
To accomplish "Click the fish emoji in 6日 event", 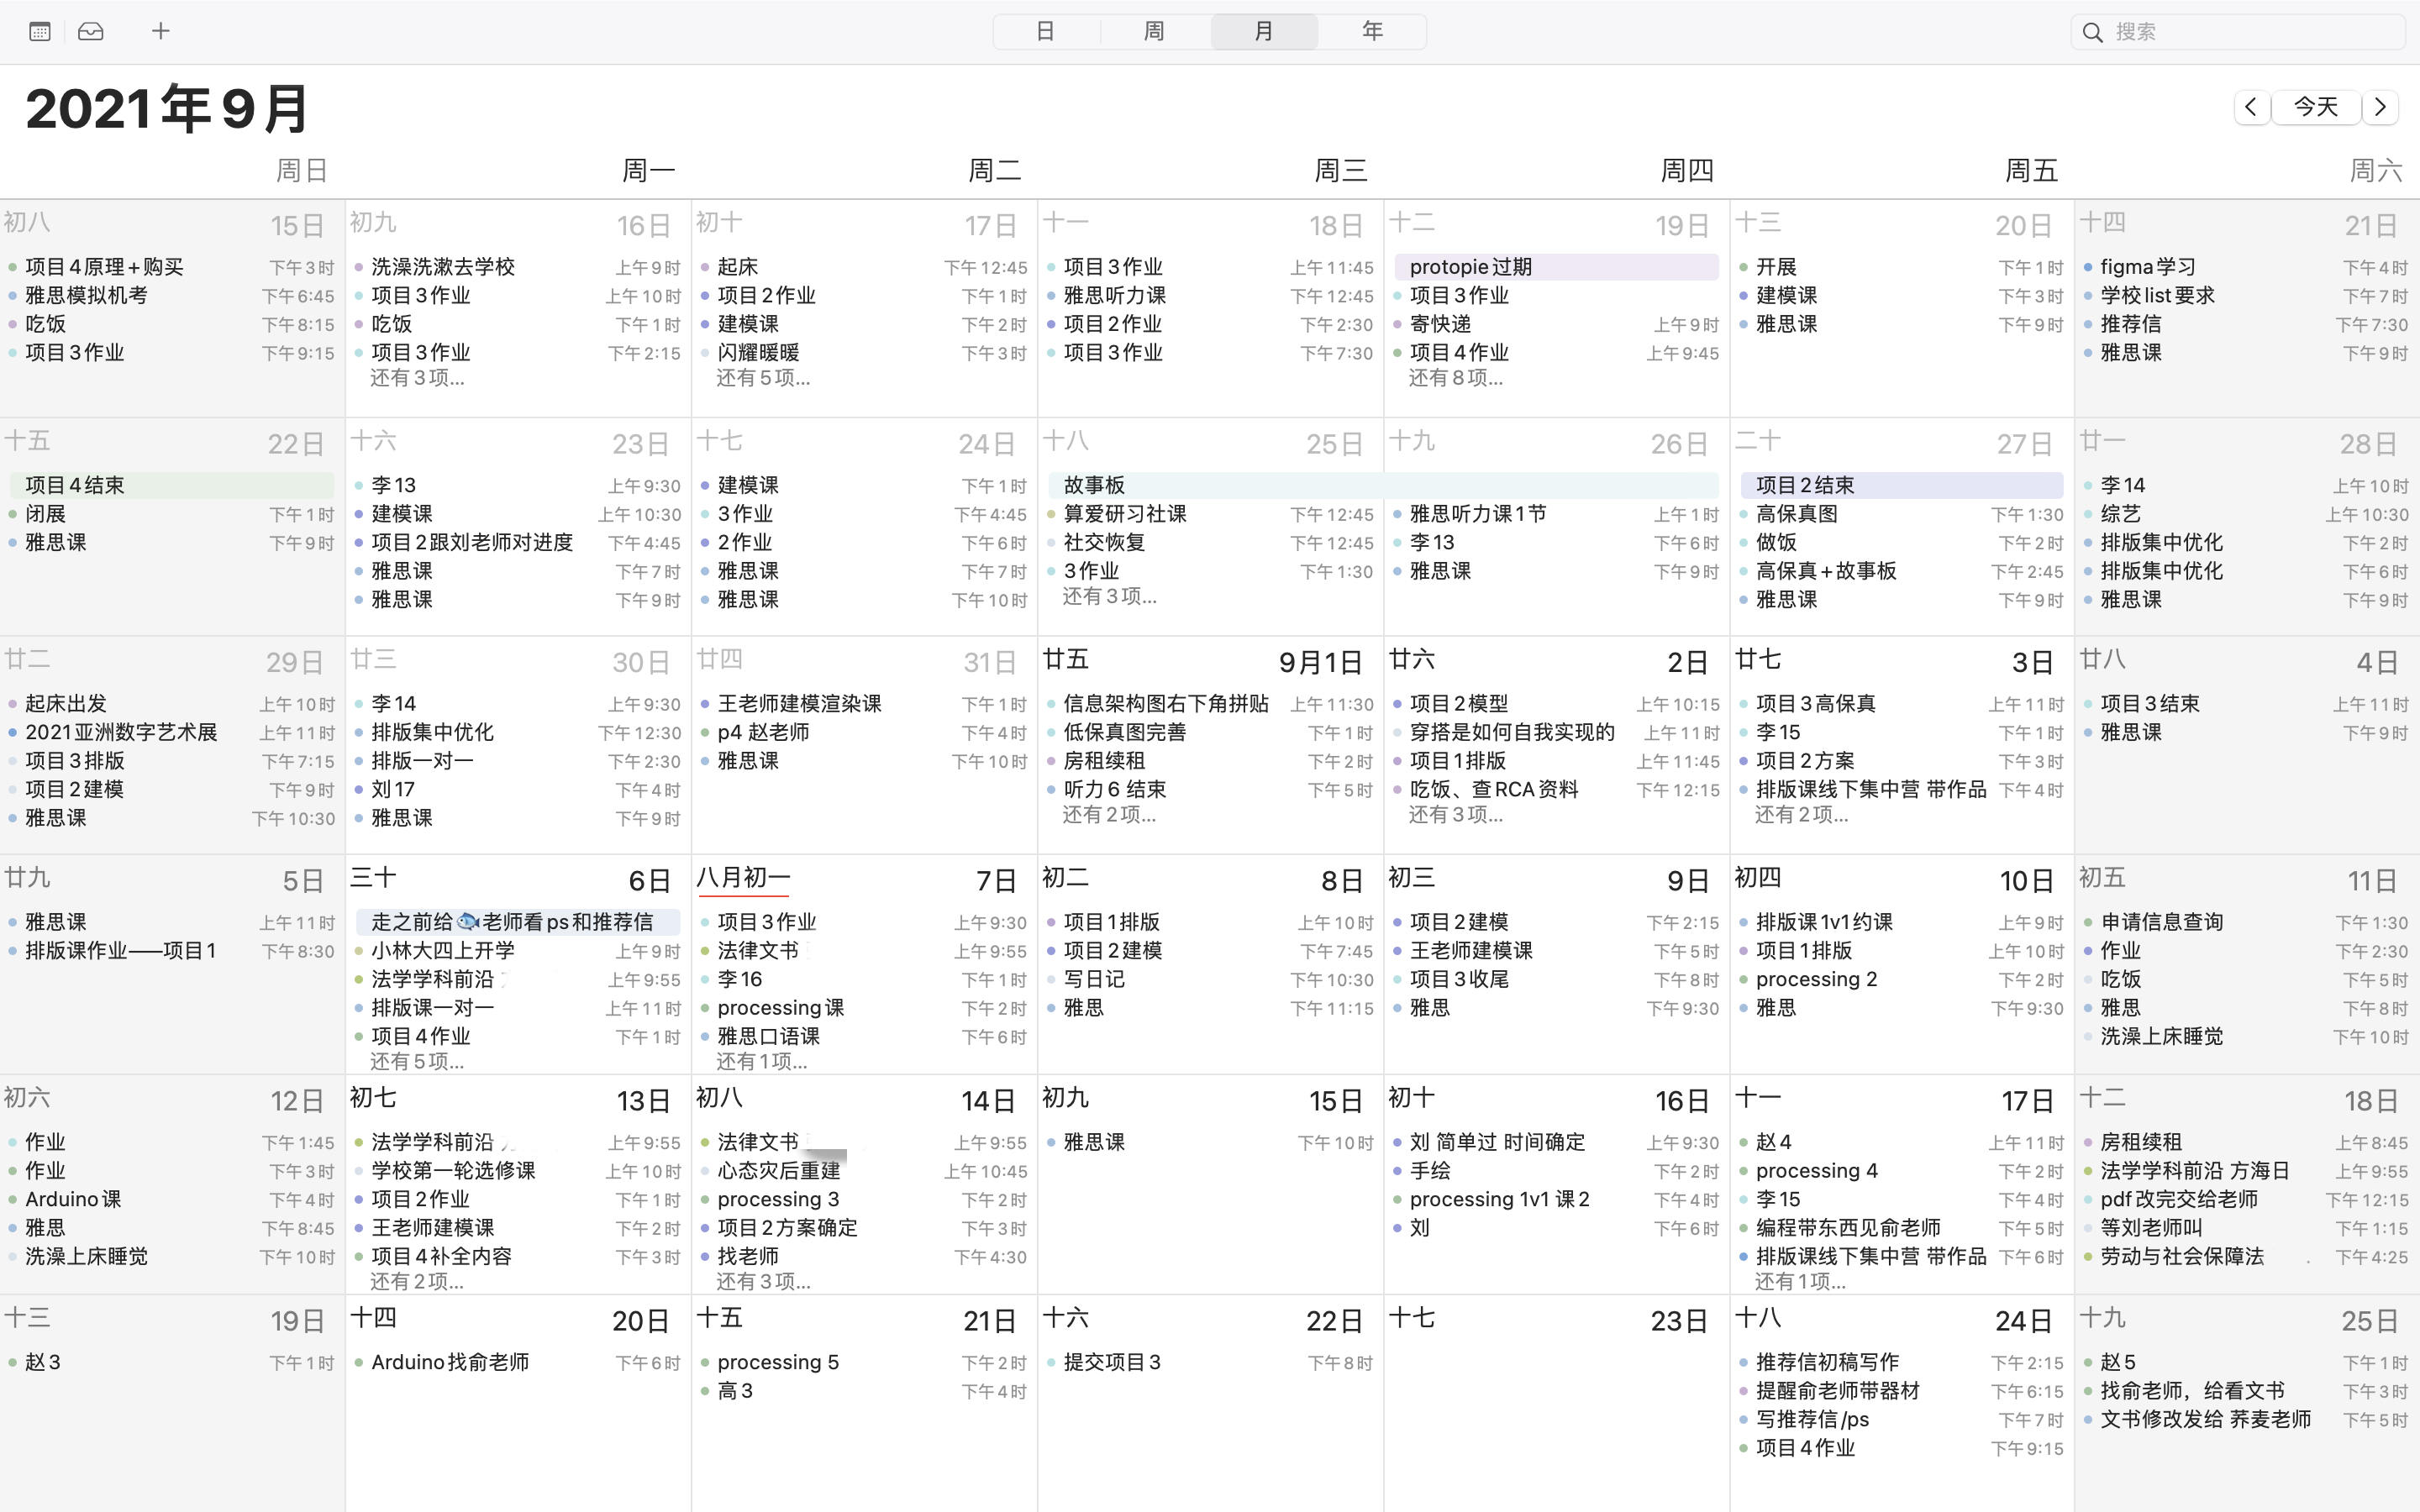I will pos(468,922).
